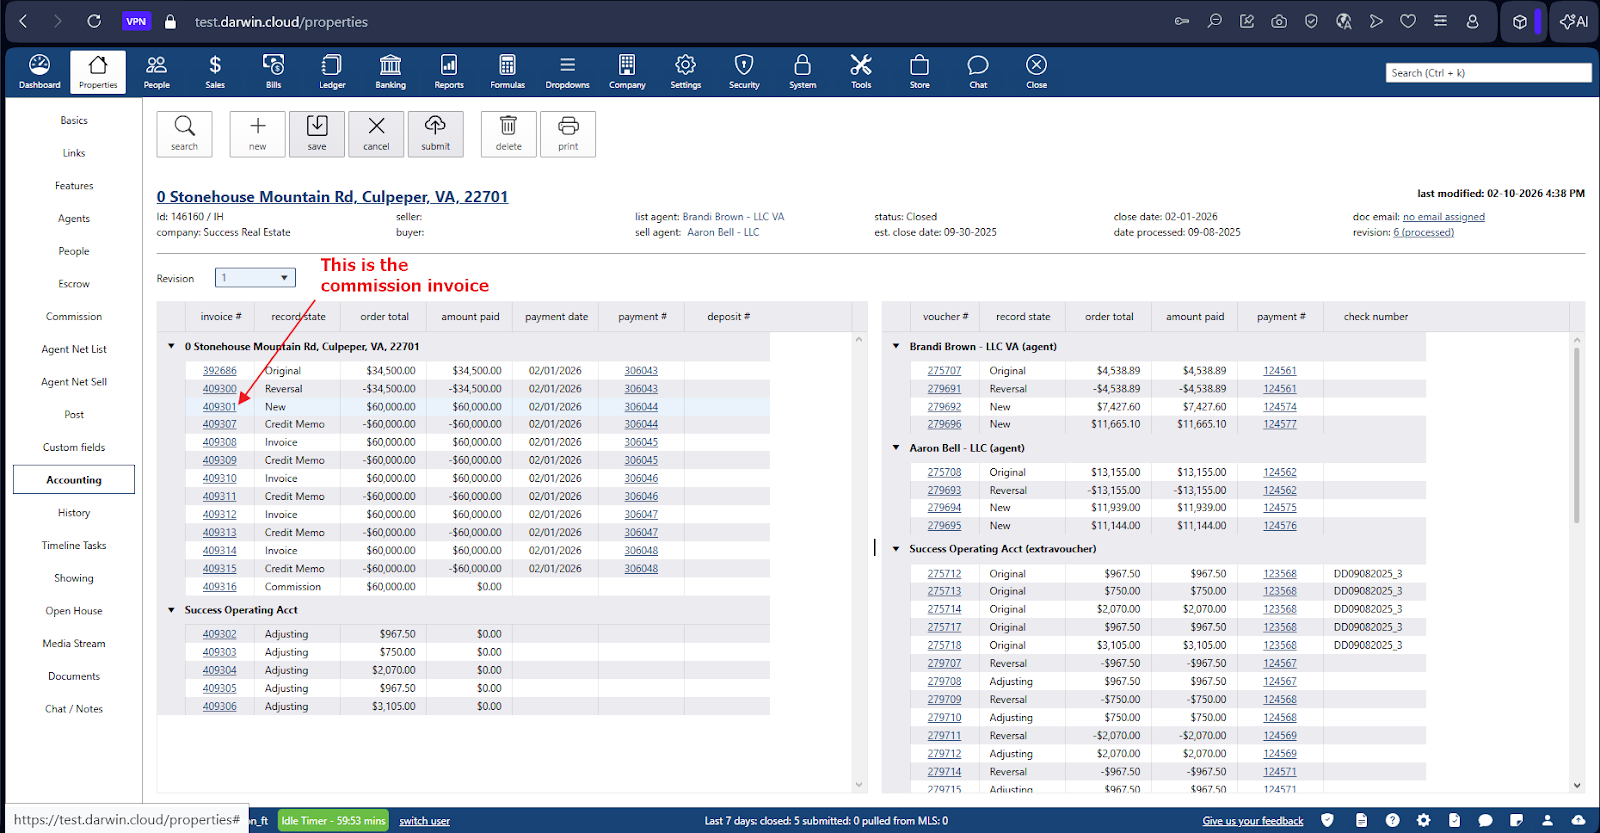The height and width of the screenshot is (833, 1600).
Task: Click the 'no email assigned' link
Action: point(1443,217)
